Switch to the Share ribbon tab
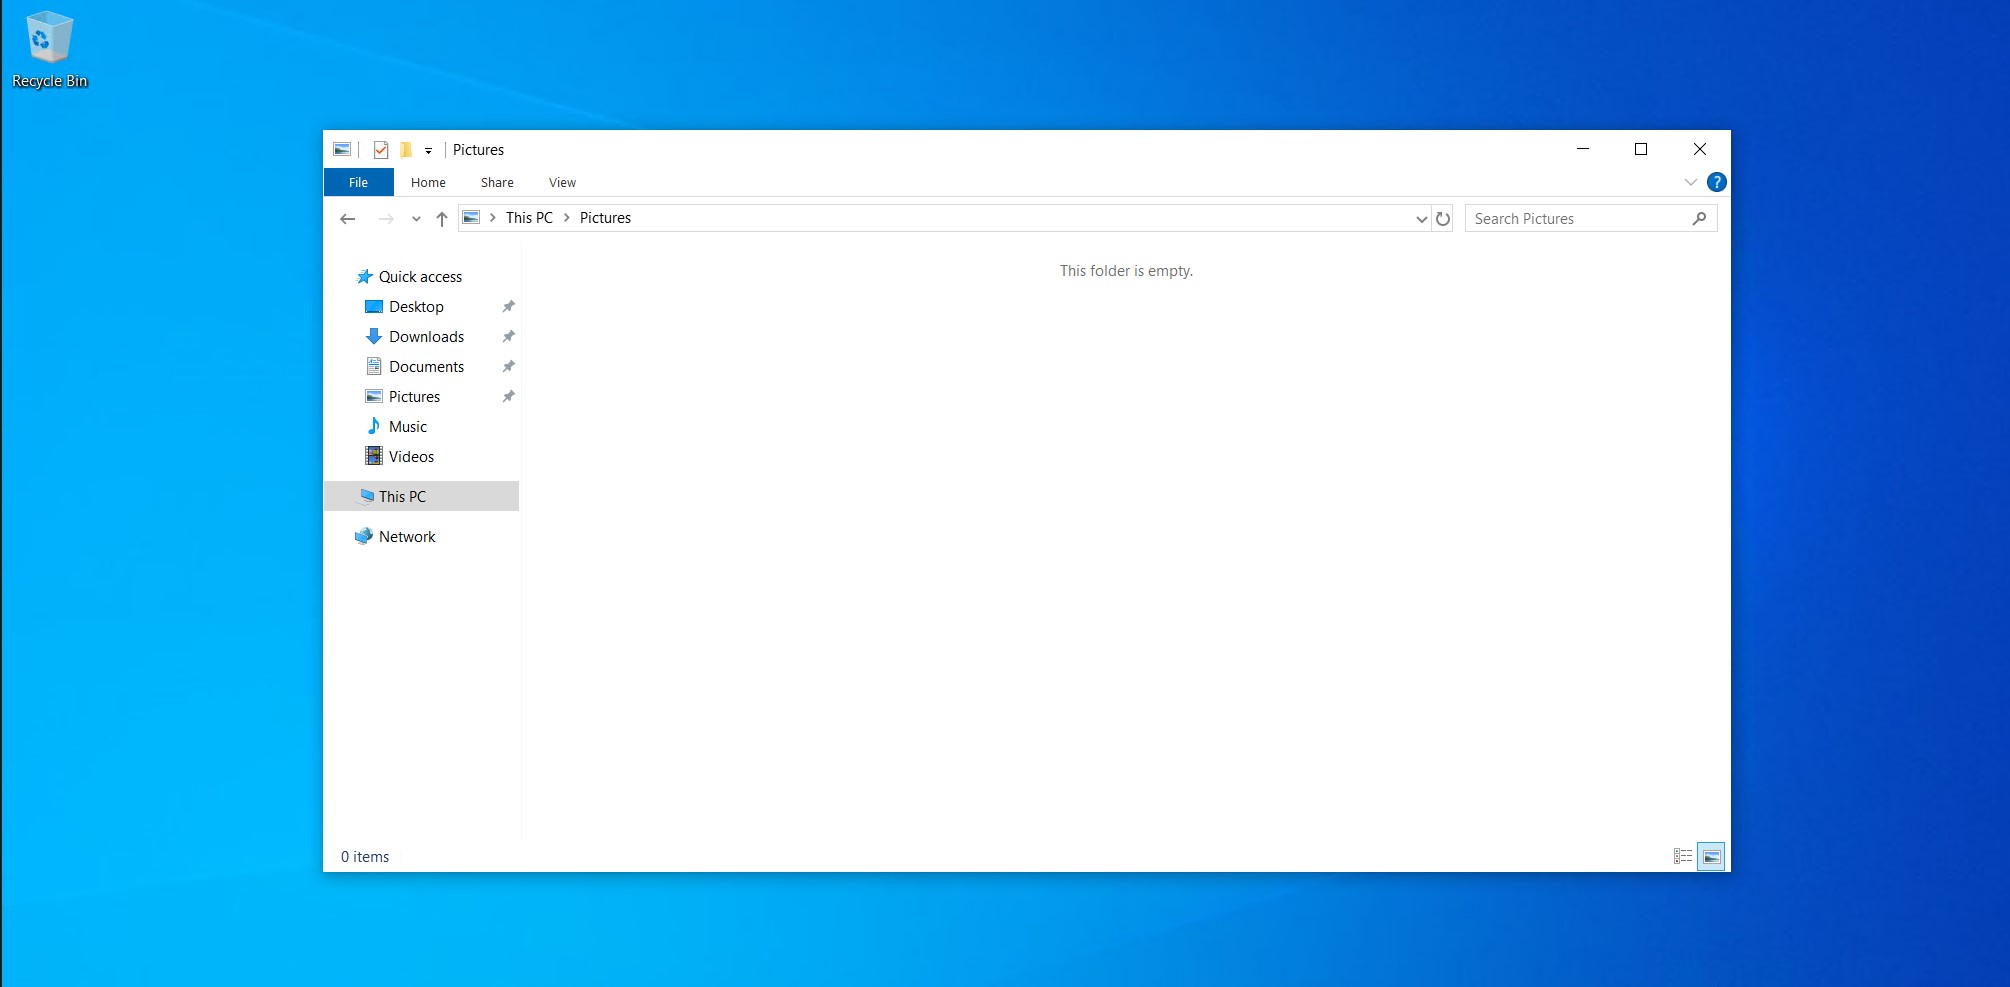This screenshot has width=2010, height=987. [497, 182]
